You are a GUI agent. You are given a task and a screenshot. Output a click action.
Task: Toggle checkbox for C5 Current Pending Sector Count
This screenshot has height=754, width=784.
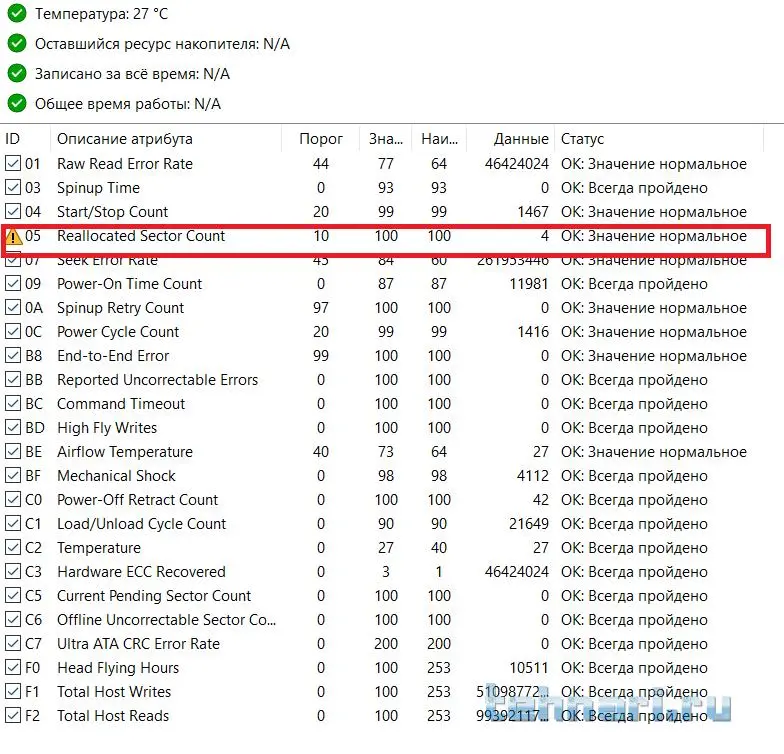click(x=12, y=596)
